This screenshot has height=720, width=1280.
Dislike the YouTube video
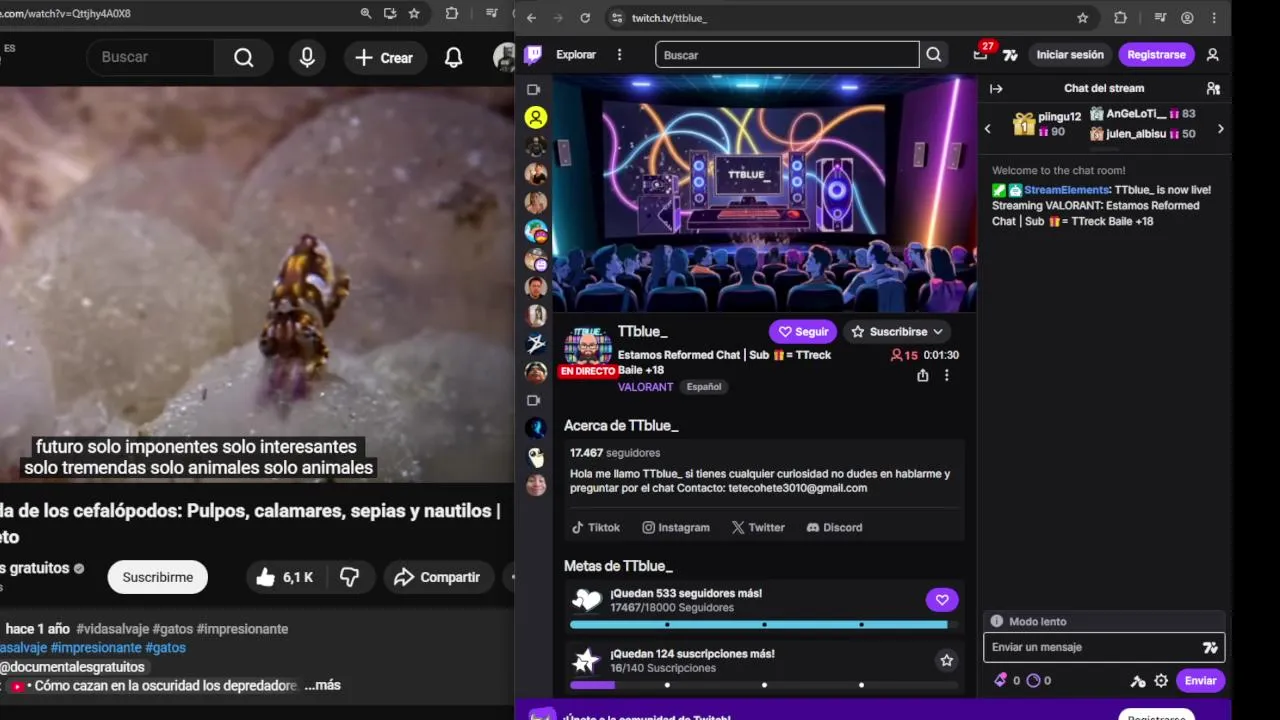pyautogui.click(x=349, y=577)
